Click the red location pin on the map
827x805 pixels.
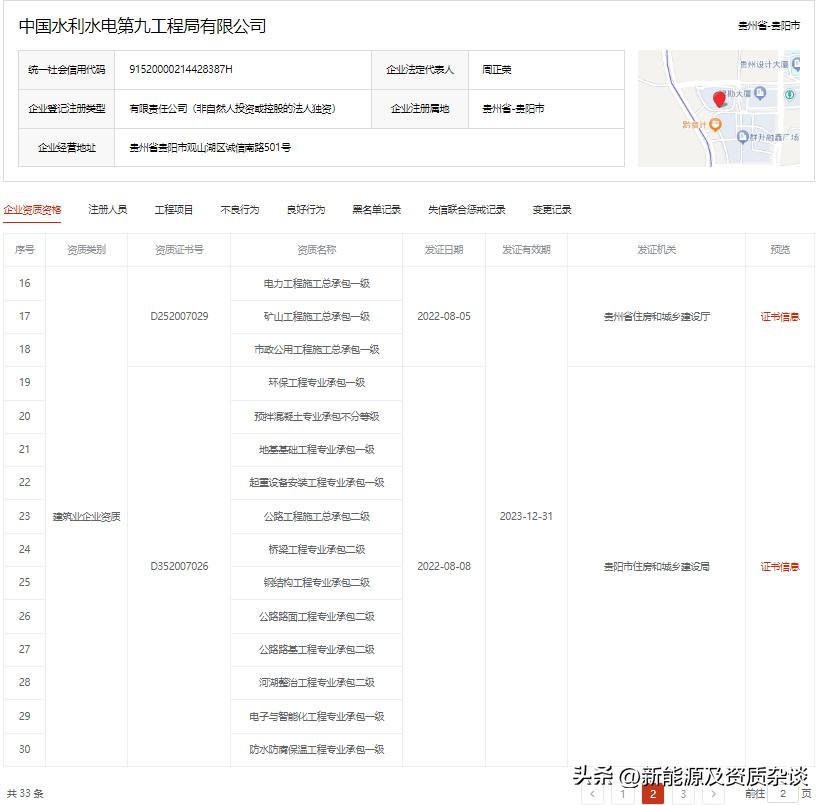pyautogui.click(x=720, y=99)
